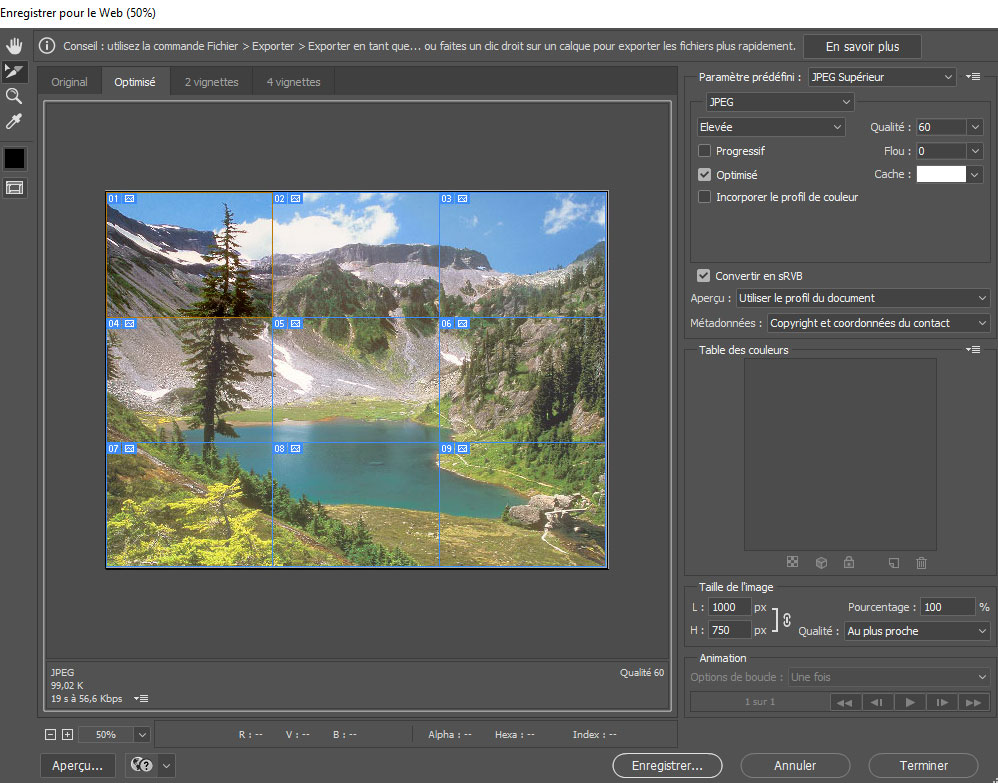Click the zoom out minus button
The width and height of the screenshot is (998, 783).
click(51, 734)
